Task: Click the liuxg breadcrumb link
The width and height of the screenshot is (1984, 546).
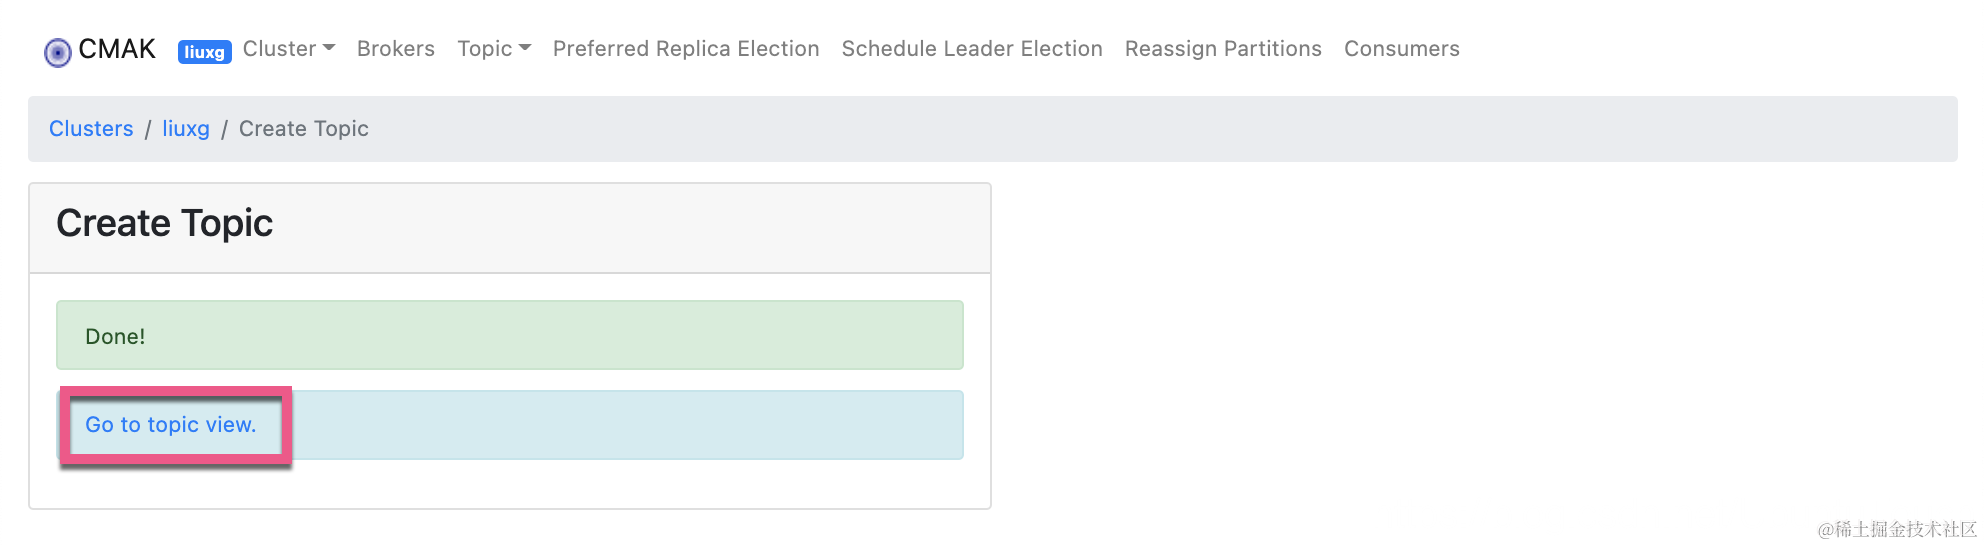Action: [186, 129]
